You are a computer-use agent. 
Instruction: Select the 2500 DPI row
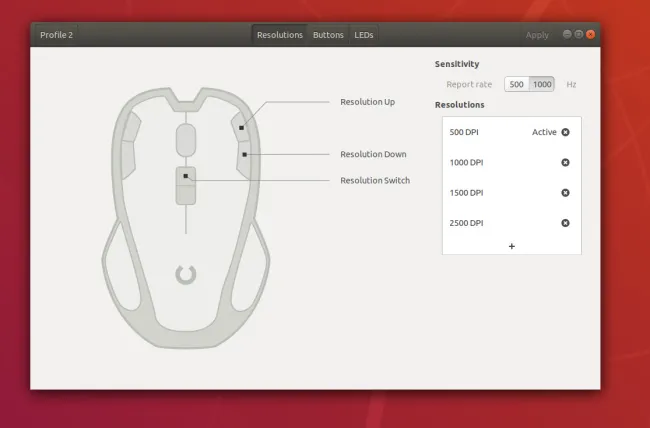click(x=512, y=223)
